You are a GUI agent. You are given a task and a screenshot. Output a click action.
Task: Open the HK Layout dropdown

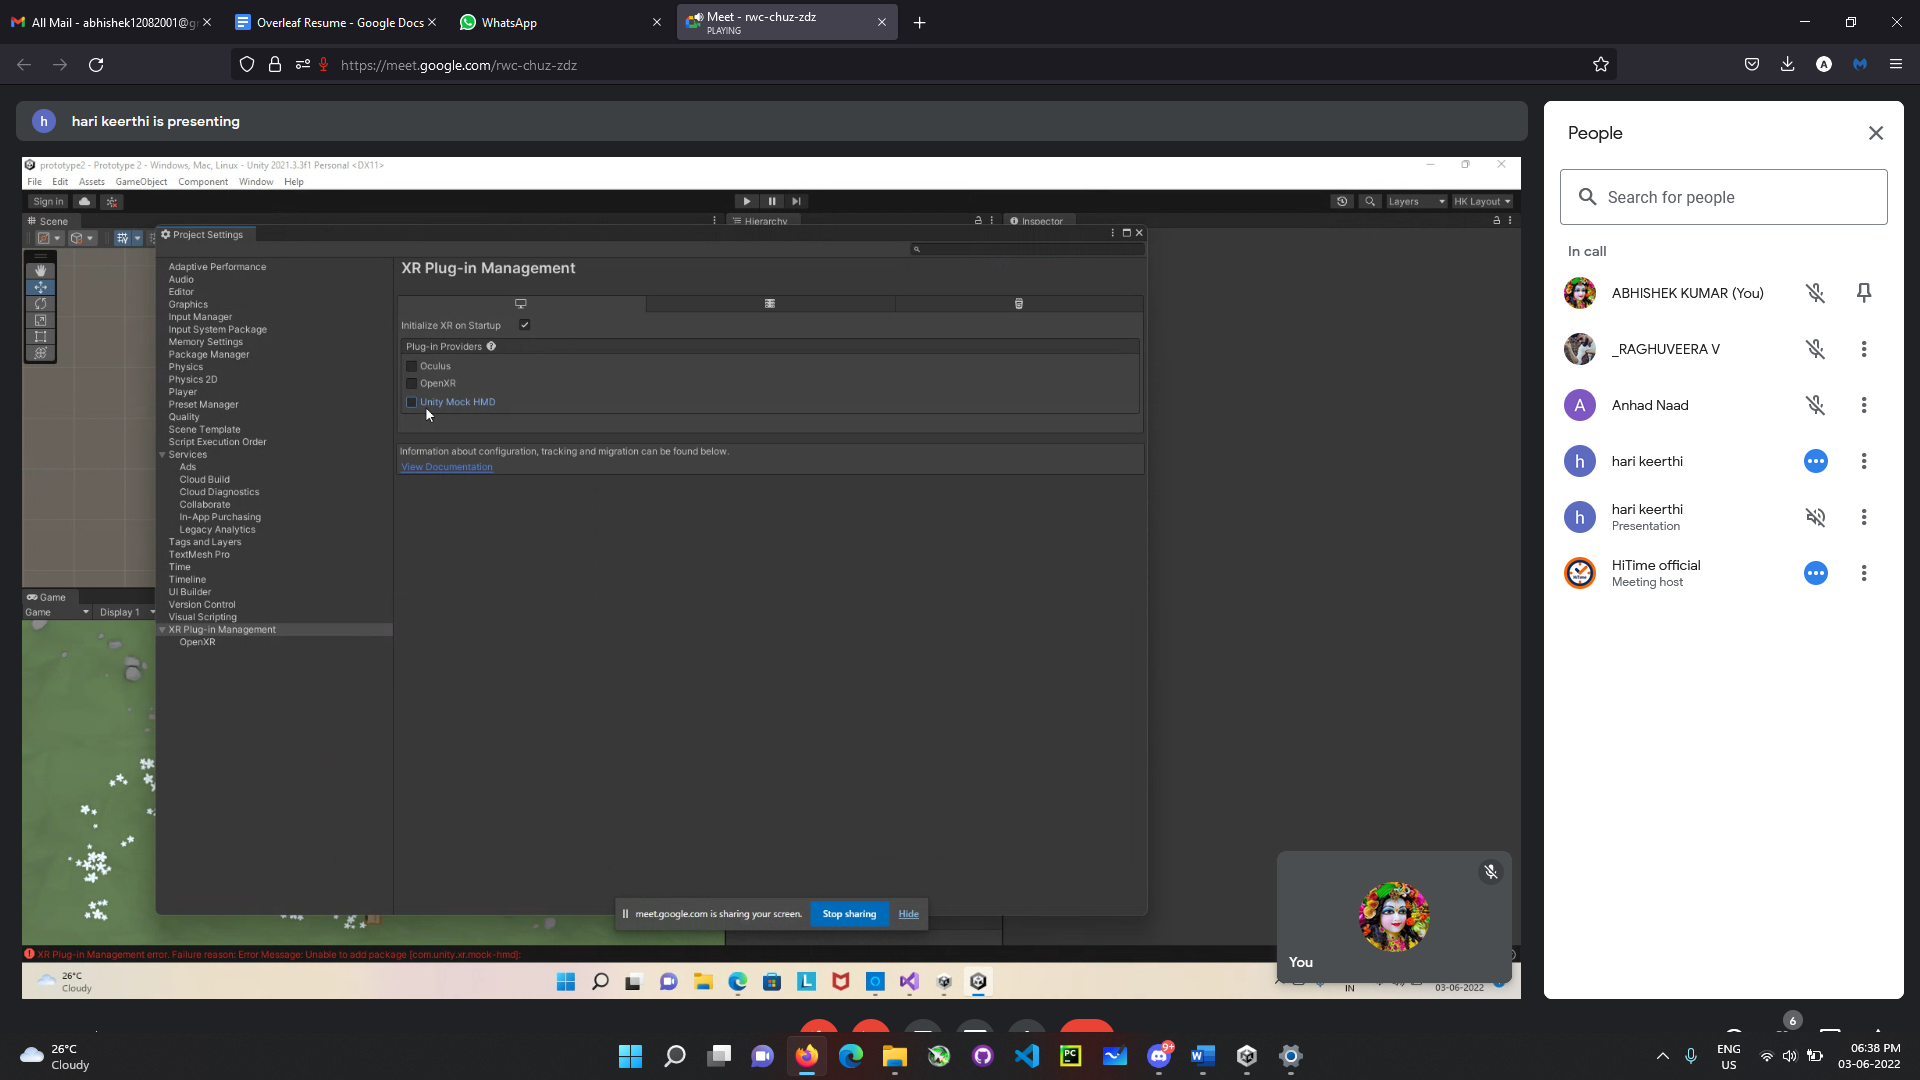pyautogui.click(x=1482, y=201)
